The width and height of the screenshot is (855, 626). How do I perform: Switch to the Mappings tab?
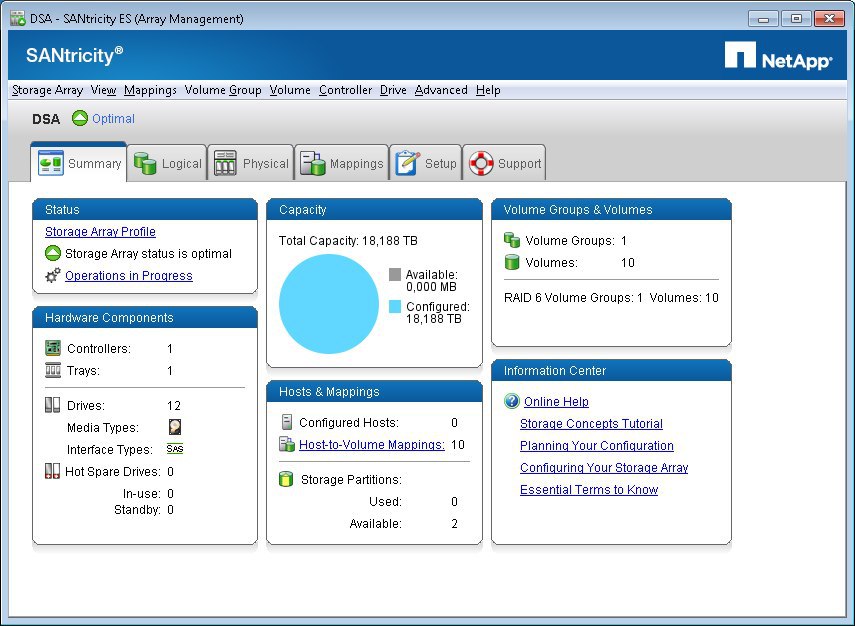click(342, 163)
